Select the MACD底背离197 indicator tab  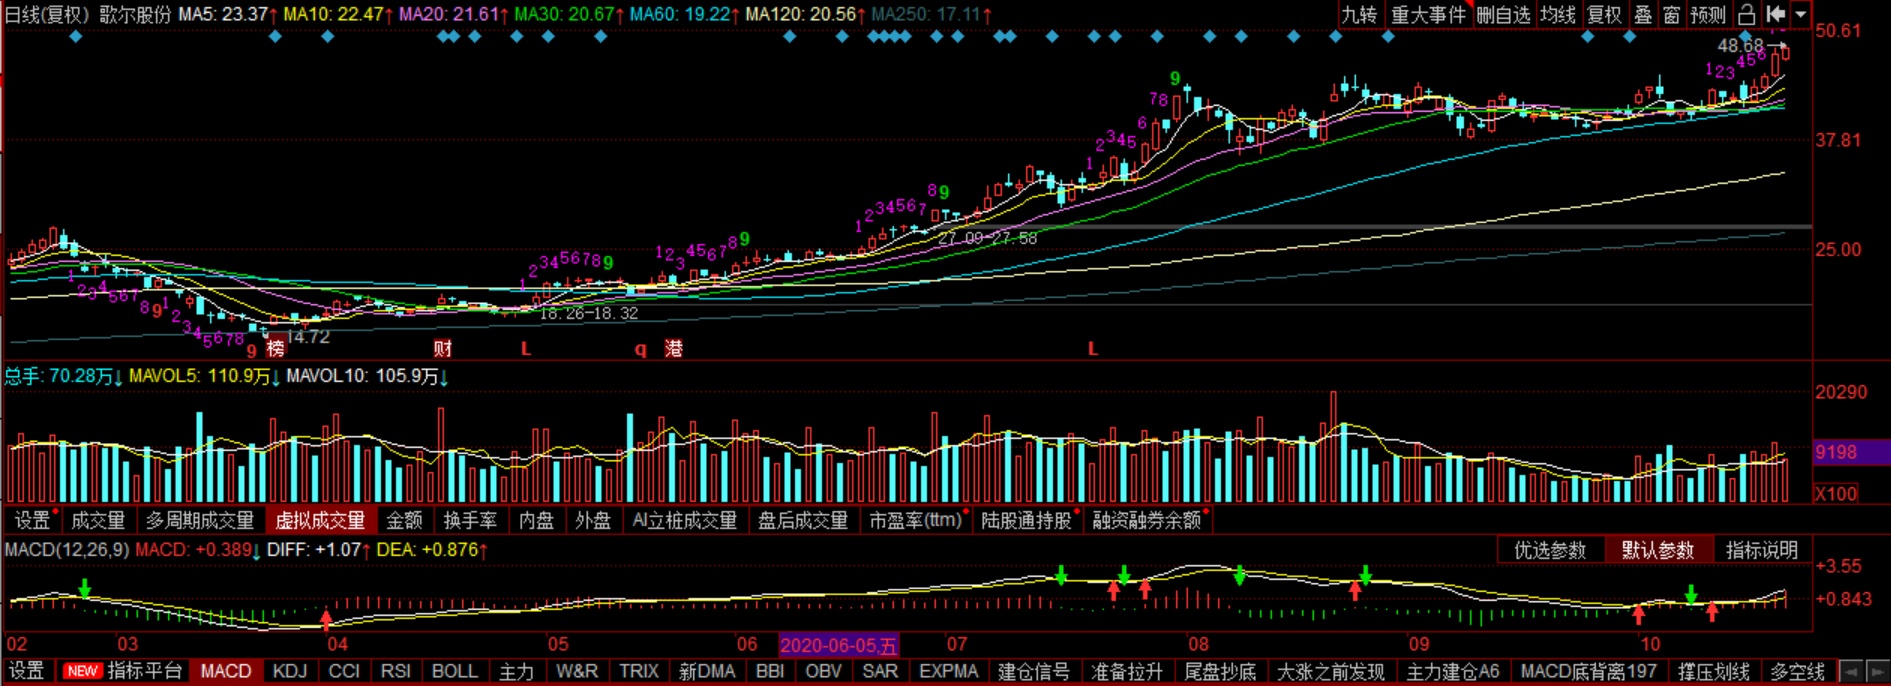tap(1589, 671)
